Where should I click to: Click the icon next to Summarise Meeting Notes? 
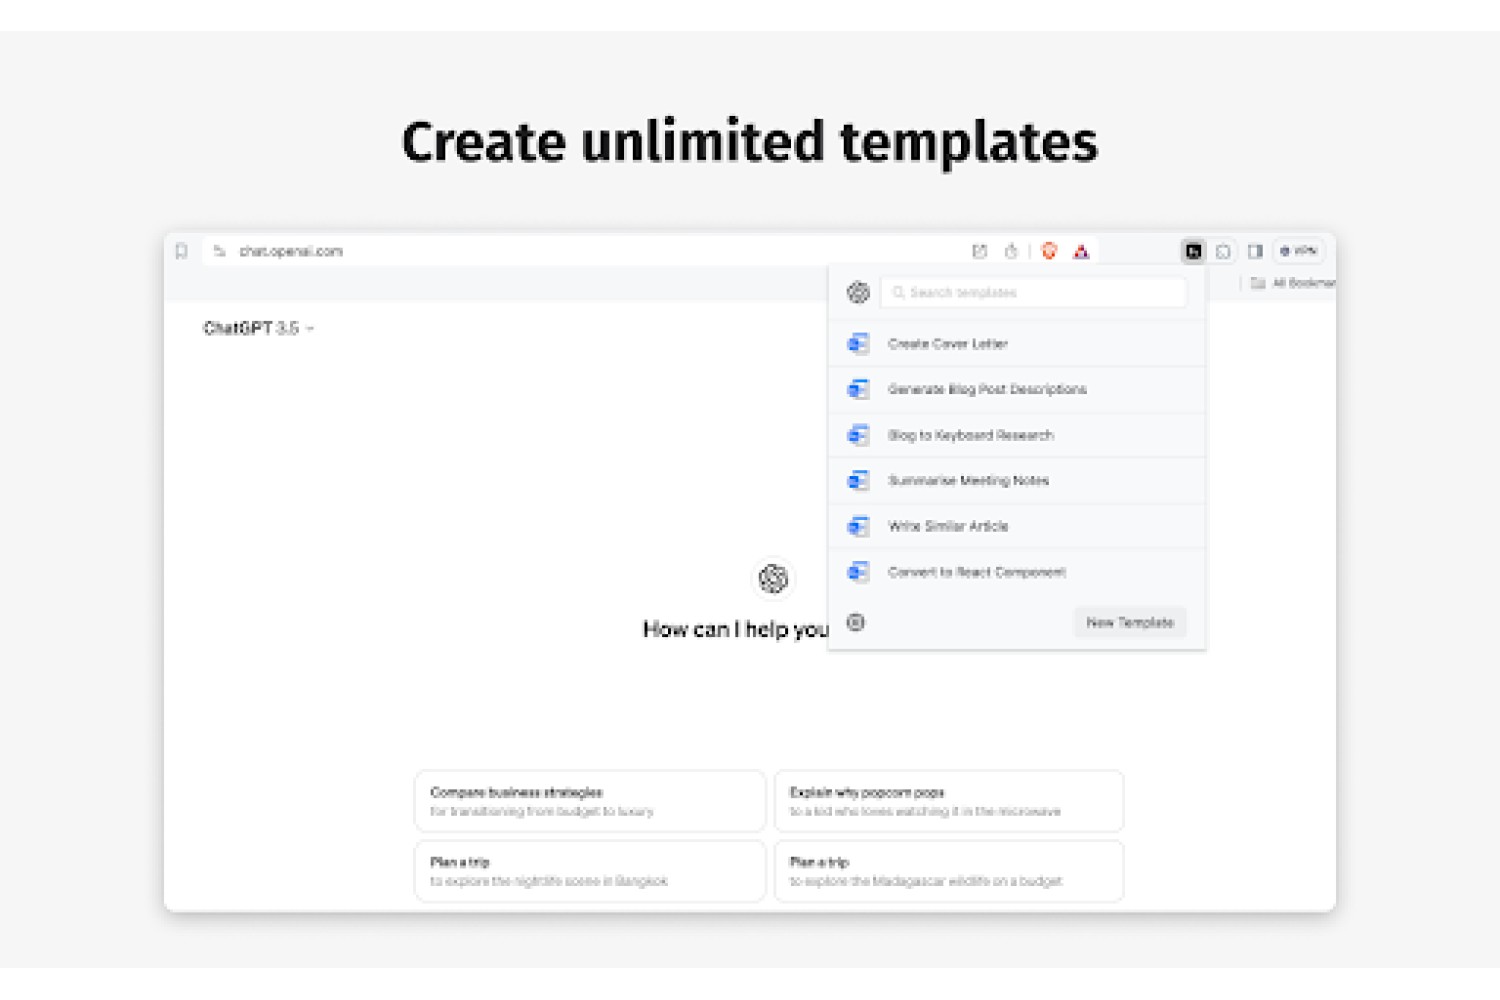tap(858, 481)
